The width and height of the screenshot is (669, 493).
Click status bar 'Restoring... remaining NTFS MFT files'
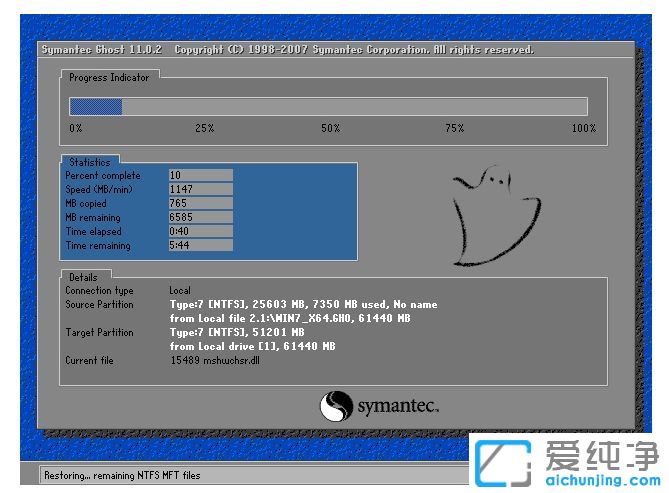[122, 475]
